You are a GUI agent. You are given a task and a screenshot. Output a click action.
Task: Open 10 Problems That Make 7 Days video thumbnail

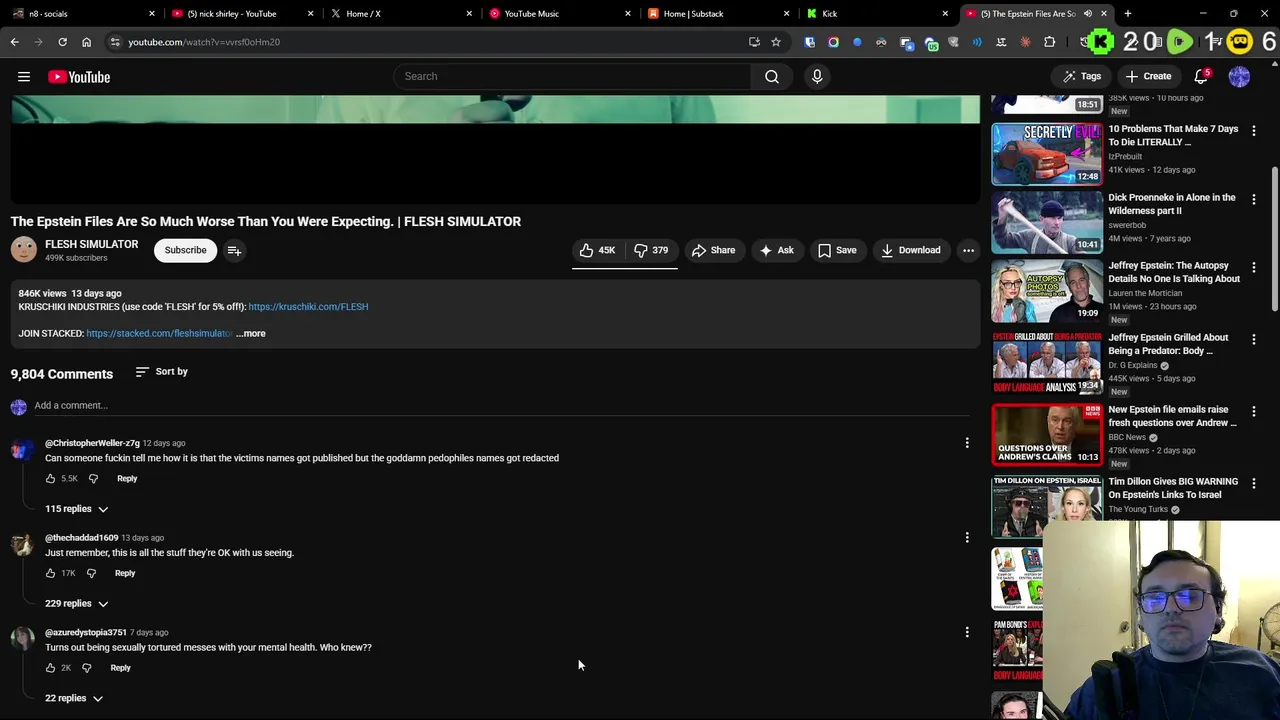[1047, 154]
